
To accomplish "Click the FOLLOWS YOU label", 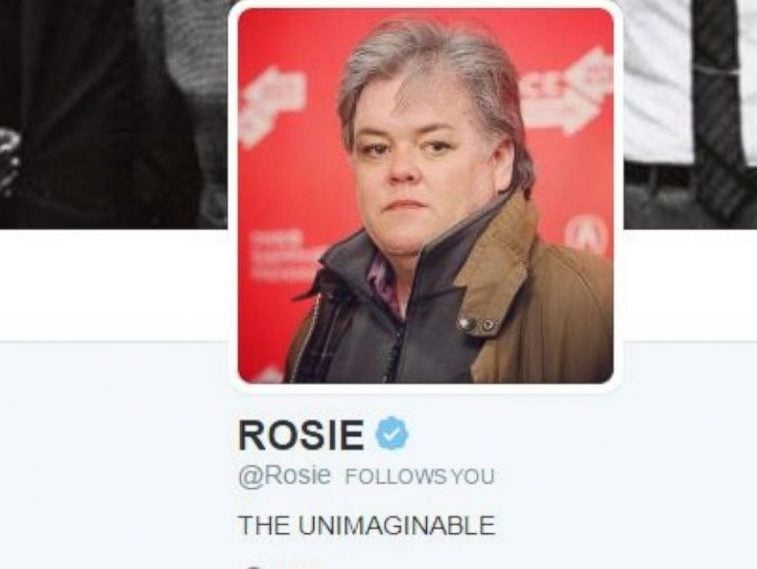I will pyautogui.click(x=420, y=476).
